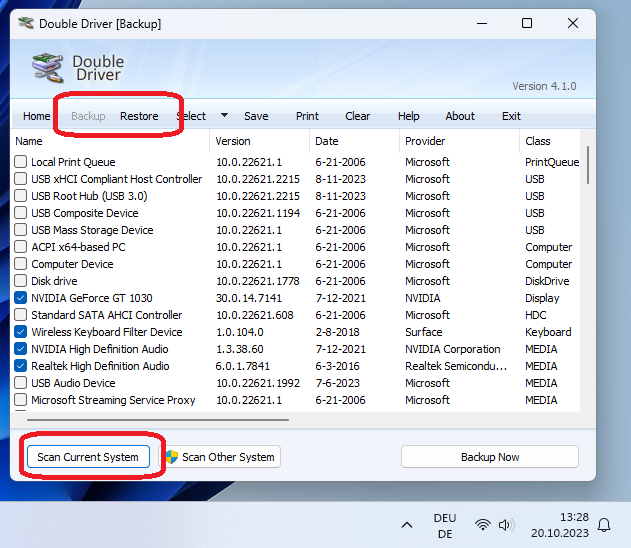The image size is (631, 548).
Task: Click the Scan Current System button
Action: pyautogui.click(x=88, y=457)
